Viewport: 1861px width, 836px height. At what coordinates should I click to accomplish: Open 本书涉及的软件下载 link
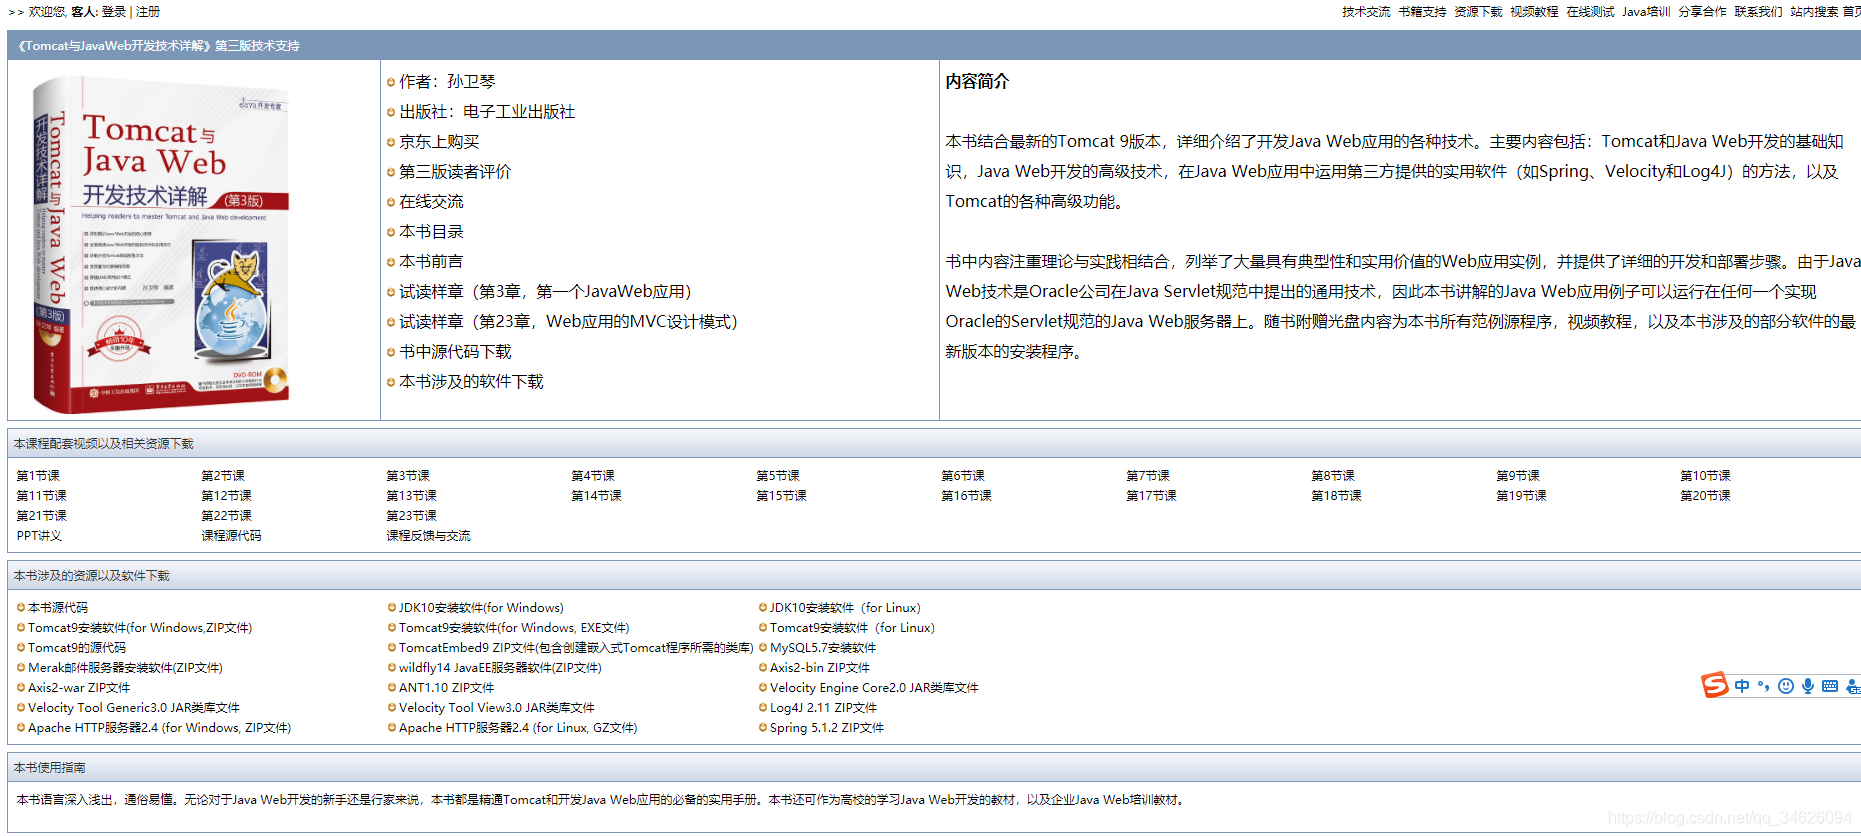(x=471, y=382)
